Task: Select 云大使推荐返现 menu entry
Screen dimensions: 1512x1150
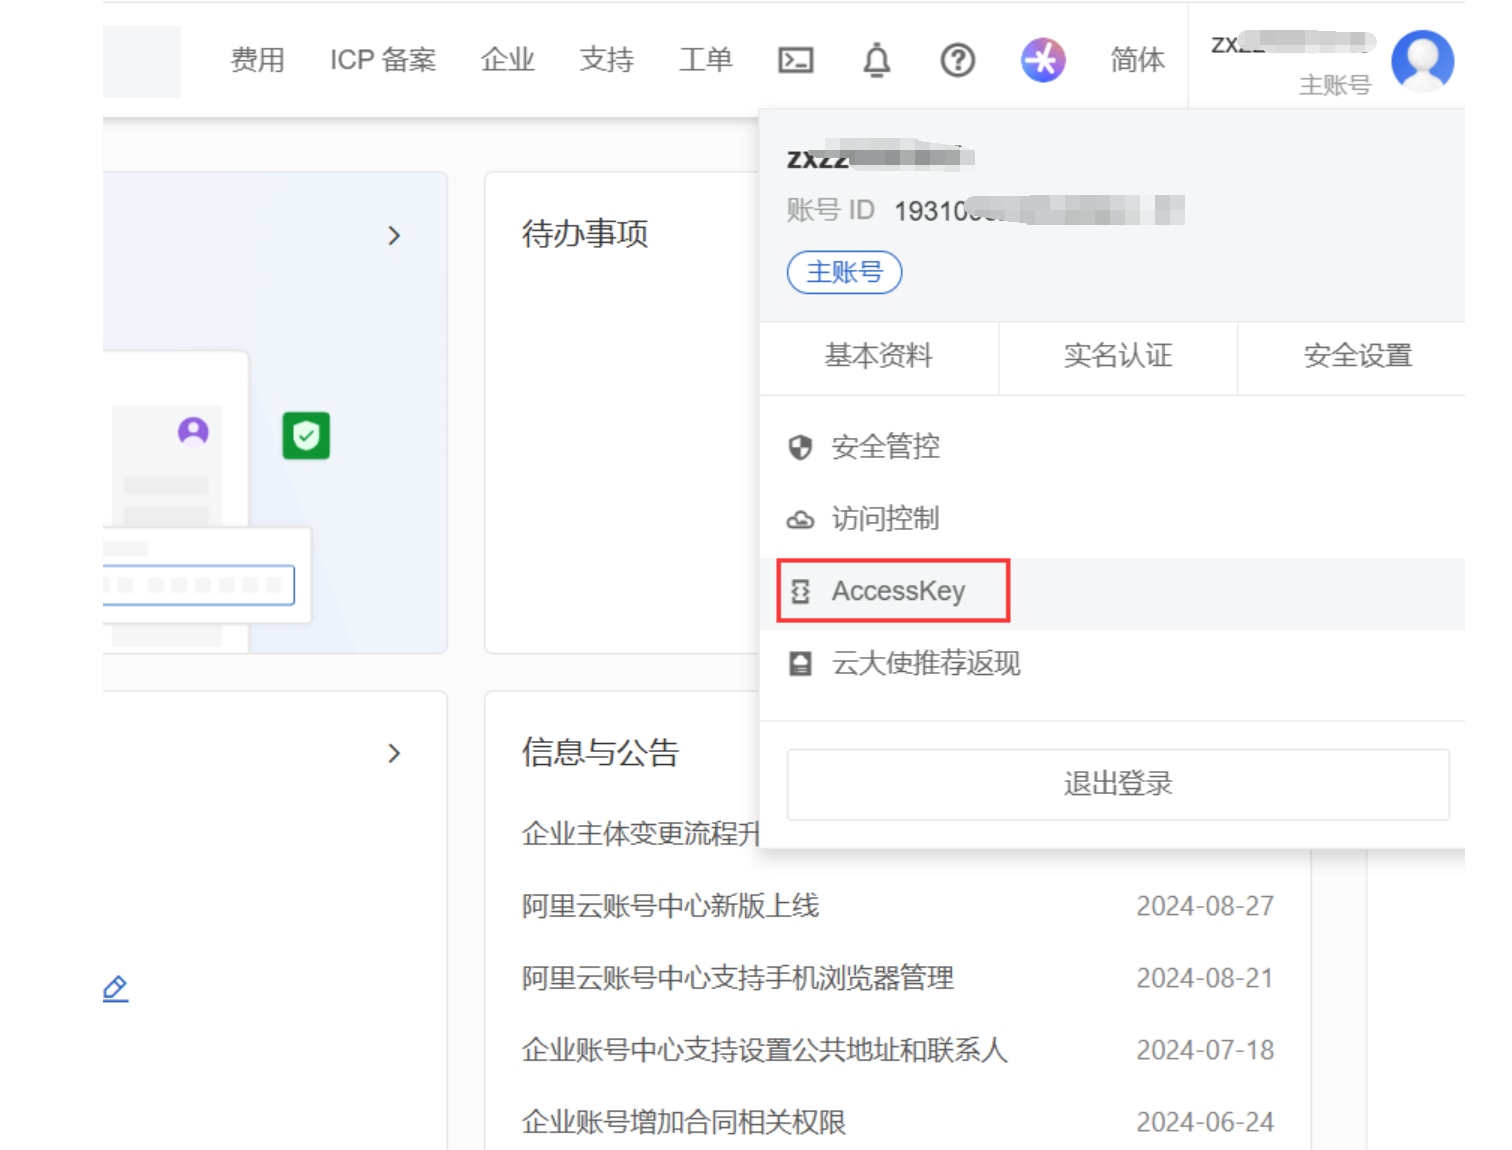Action: pyautogui.click(x=1112, y=664)
